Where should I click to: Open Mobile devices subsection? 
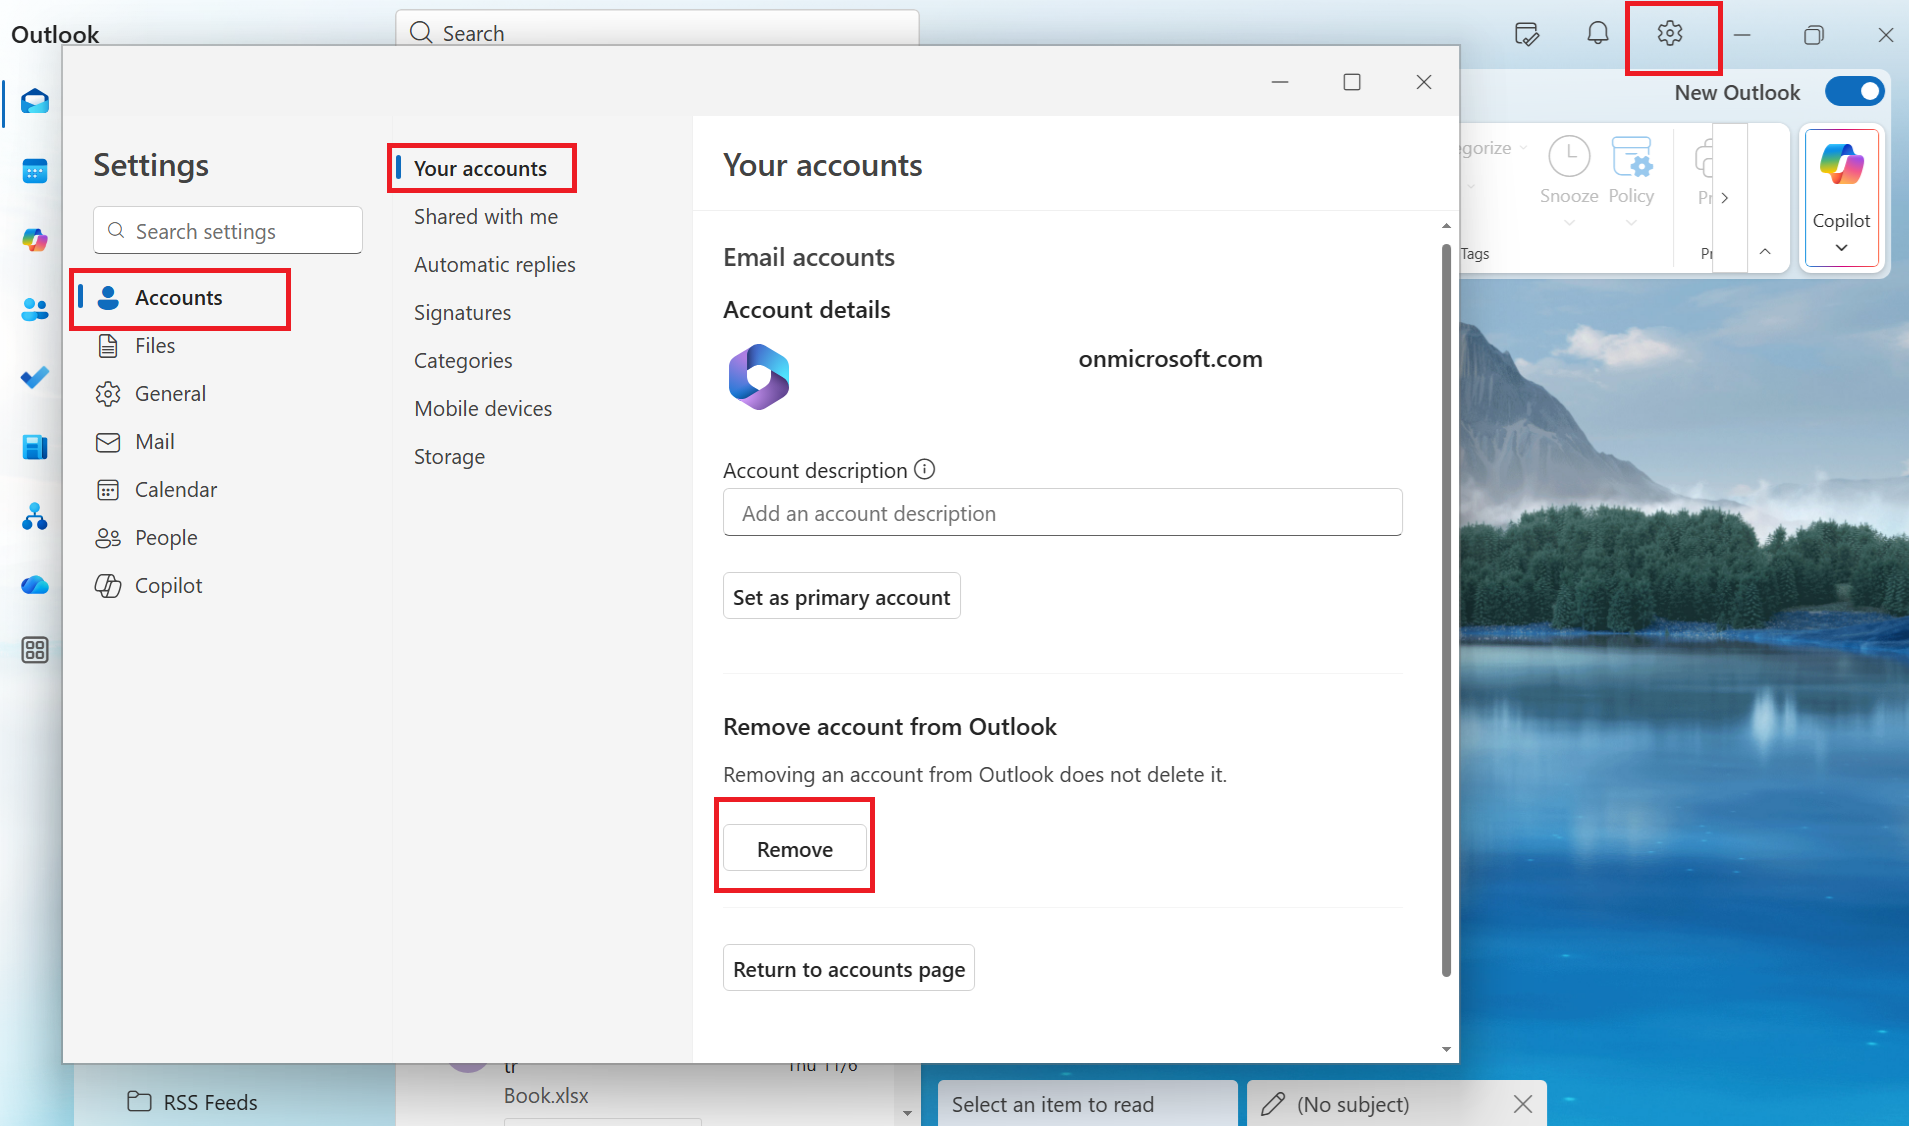483,409
